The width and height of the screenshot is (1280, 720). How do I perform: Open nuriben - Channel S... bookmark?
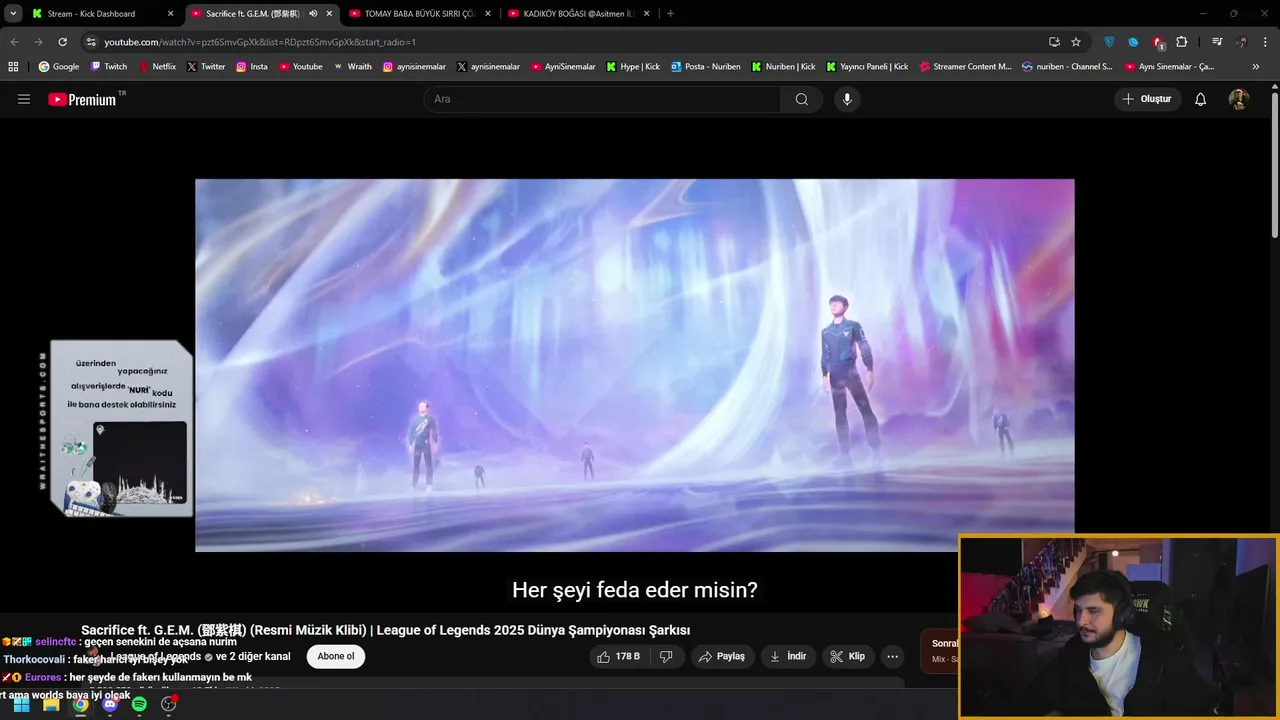(1067, 67)
